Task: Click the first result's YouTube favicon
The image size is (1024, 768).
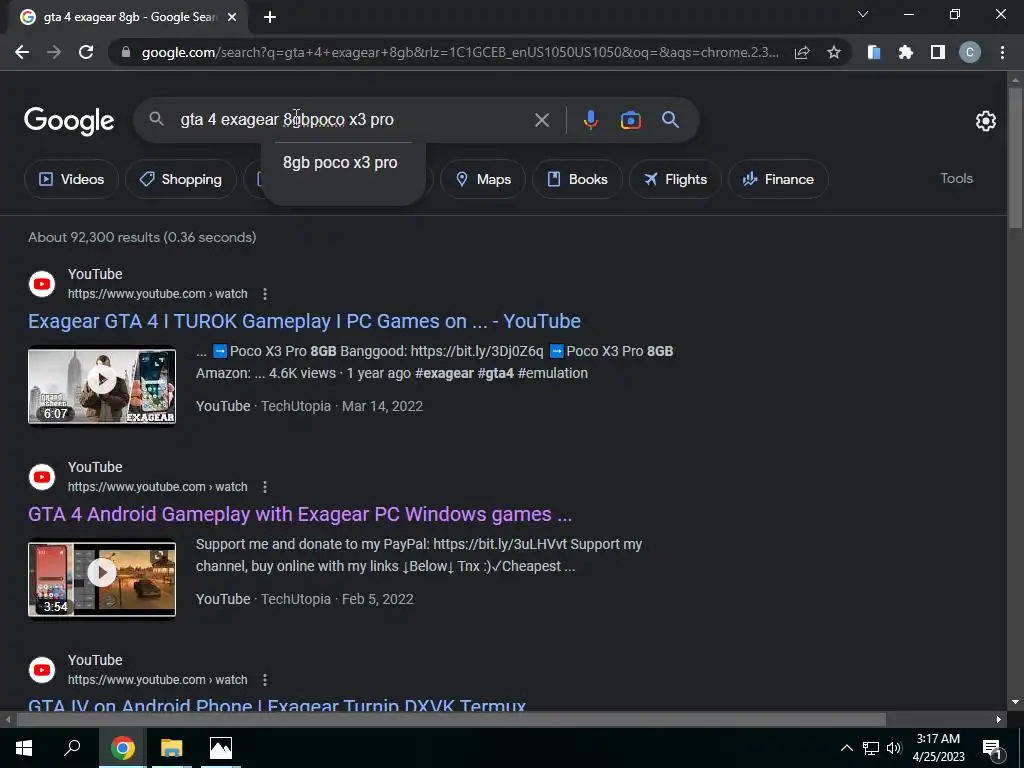Action: 42,284
